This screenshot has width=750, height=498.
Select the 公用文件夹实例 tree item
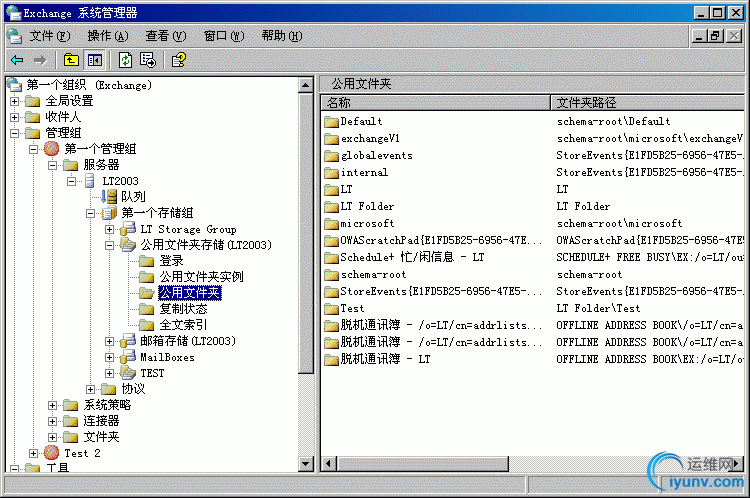tap(201, 277)
